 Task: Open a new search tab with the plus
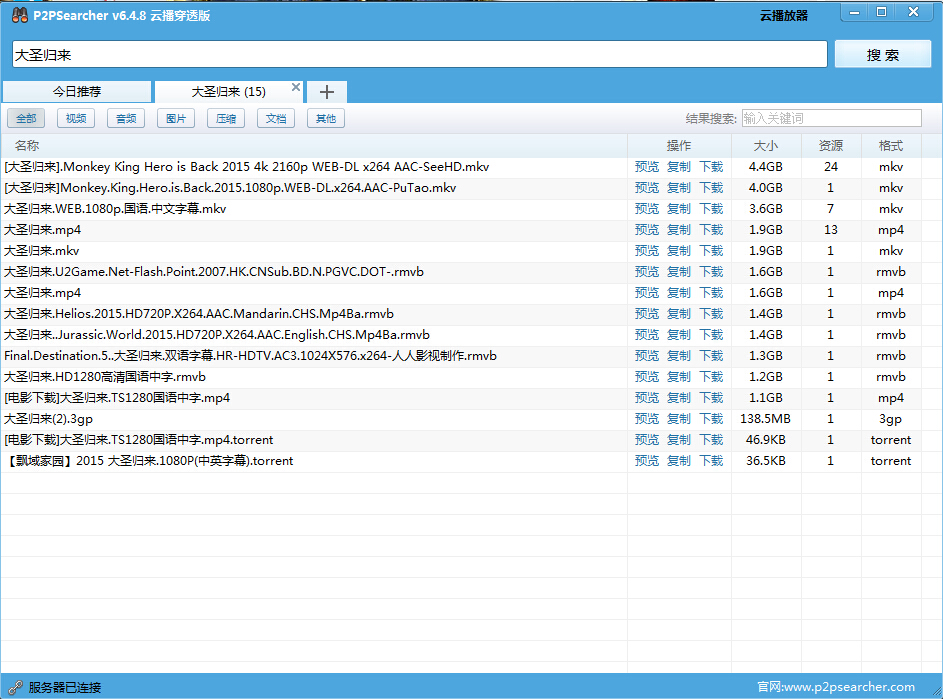tap(326, 90)
